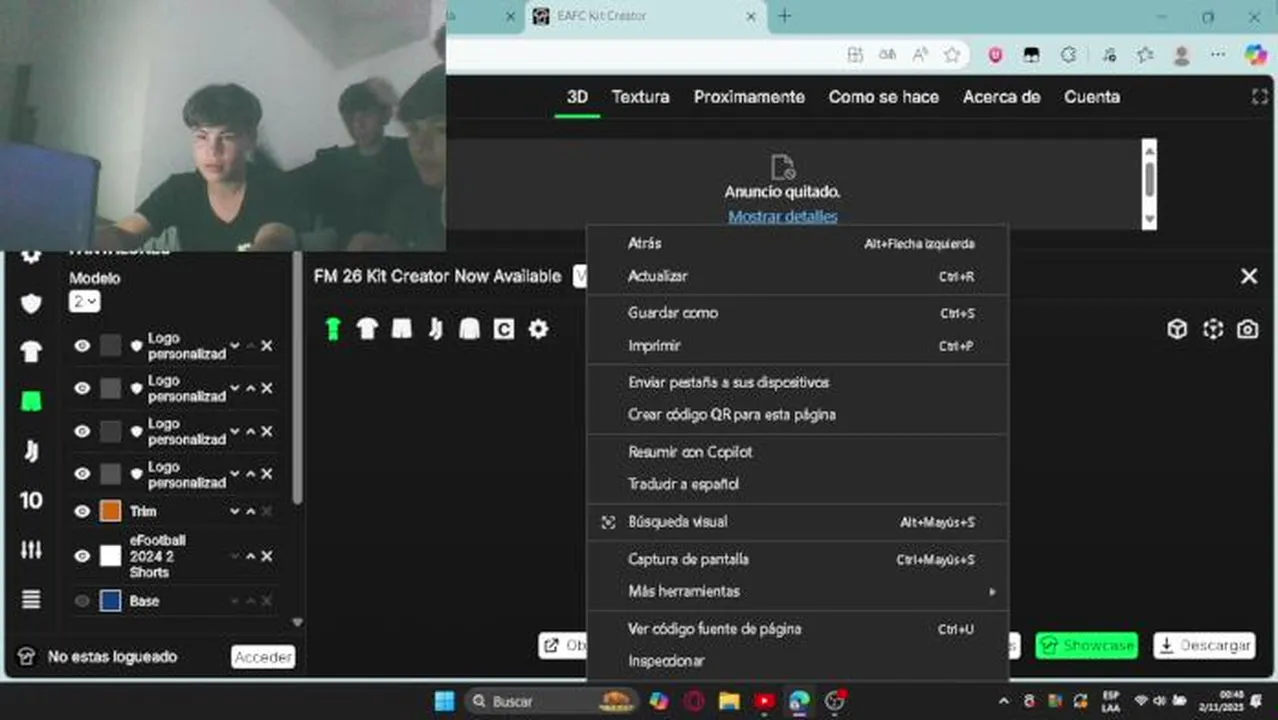Click the Acceder login button
Image resolution: width=1278 pixels, height=720 pixels.
(x=263, y=657)
